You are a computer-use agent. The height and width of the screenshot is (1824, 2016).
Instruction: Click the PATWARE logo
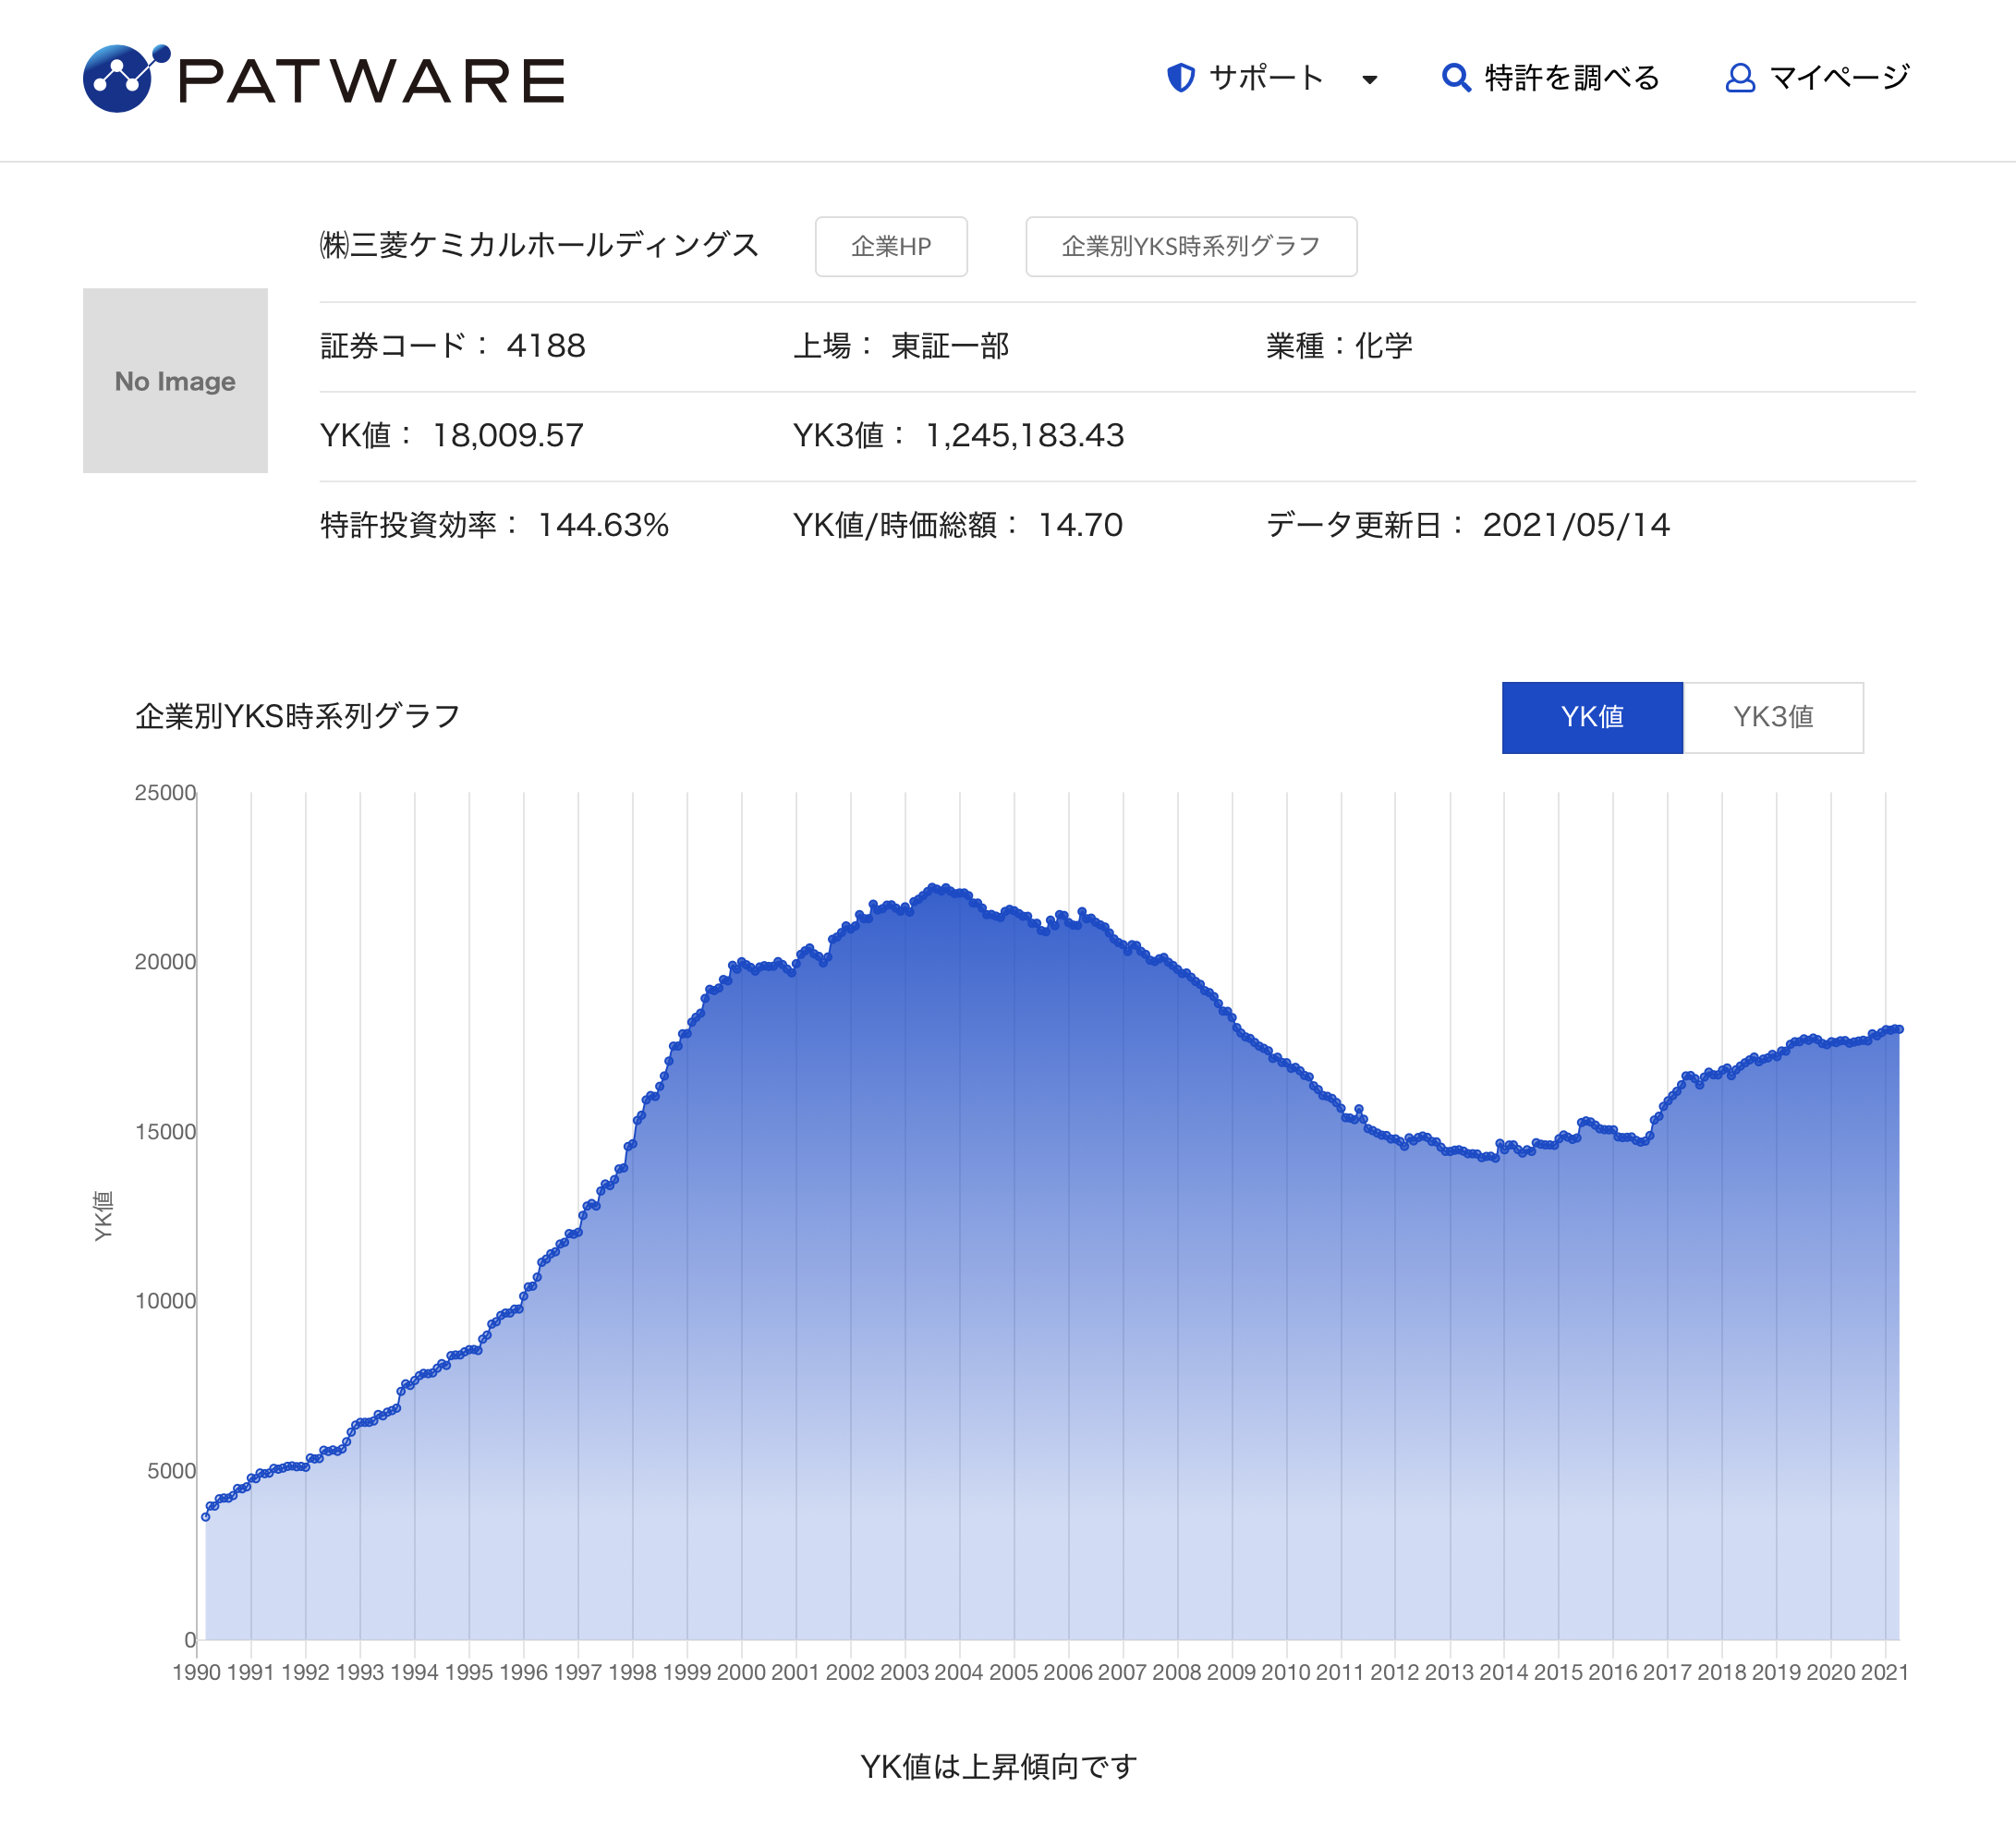click(323, 78)
